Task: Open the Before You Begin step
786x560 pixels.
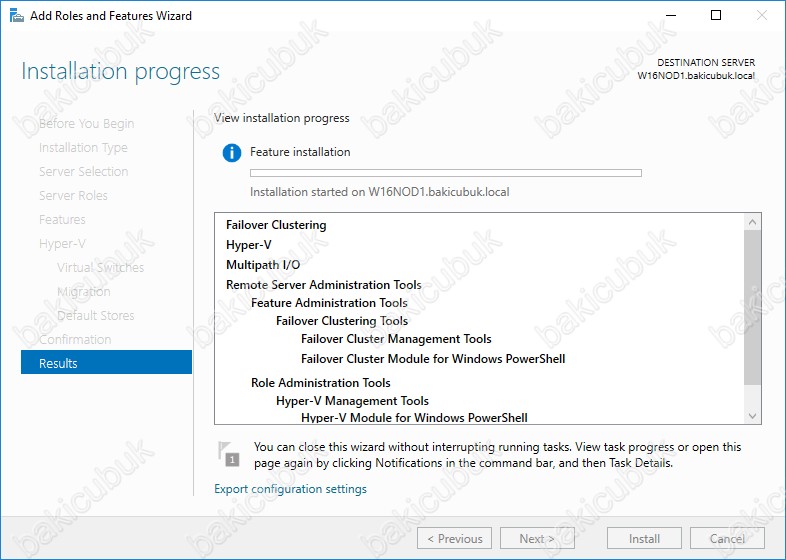Action: pyautogui.click(x=86, y=123)
